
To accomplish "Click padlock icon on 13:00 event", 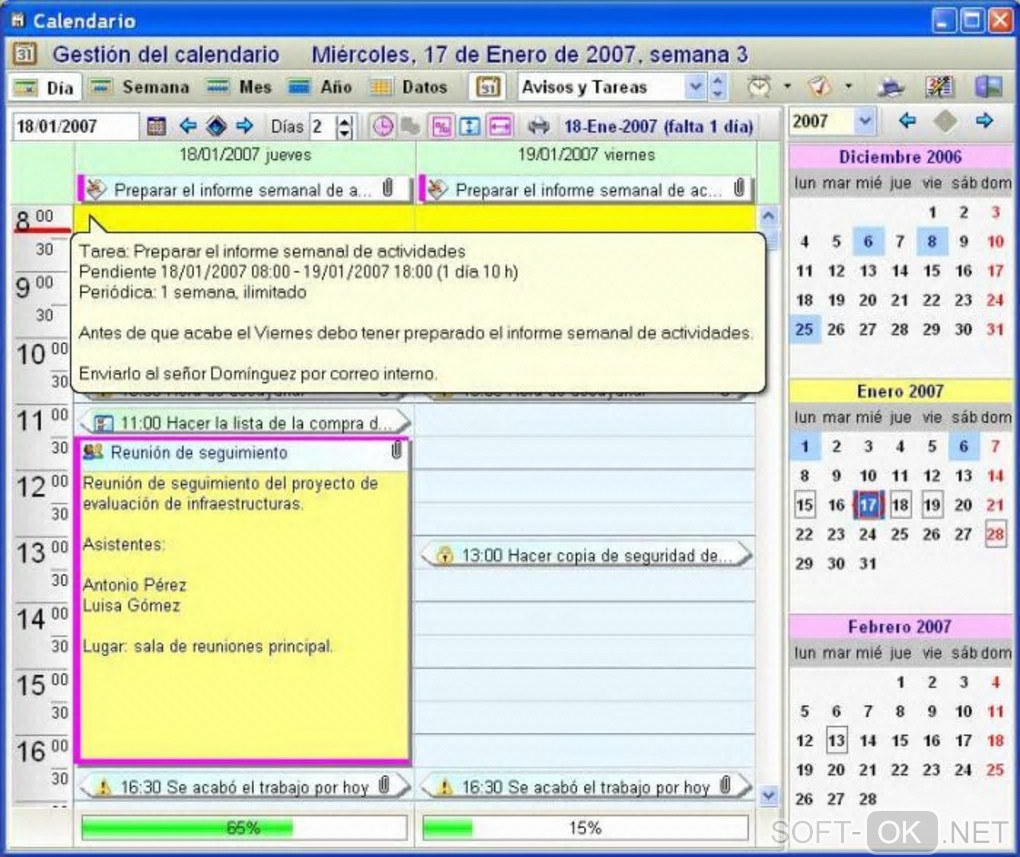I will 445,555.
